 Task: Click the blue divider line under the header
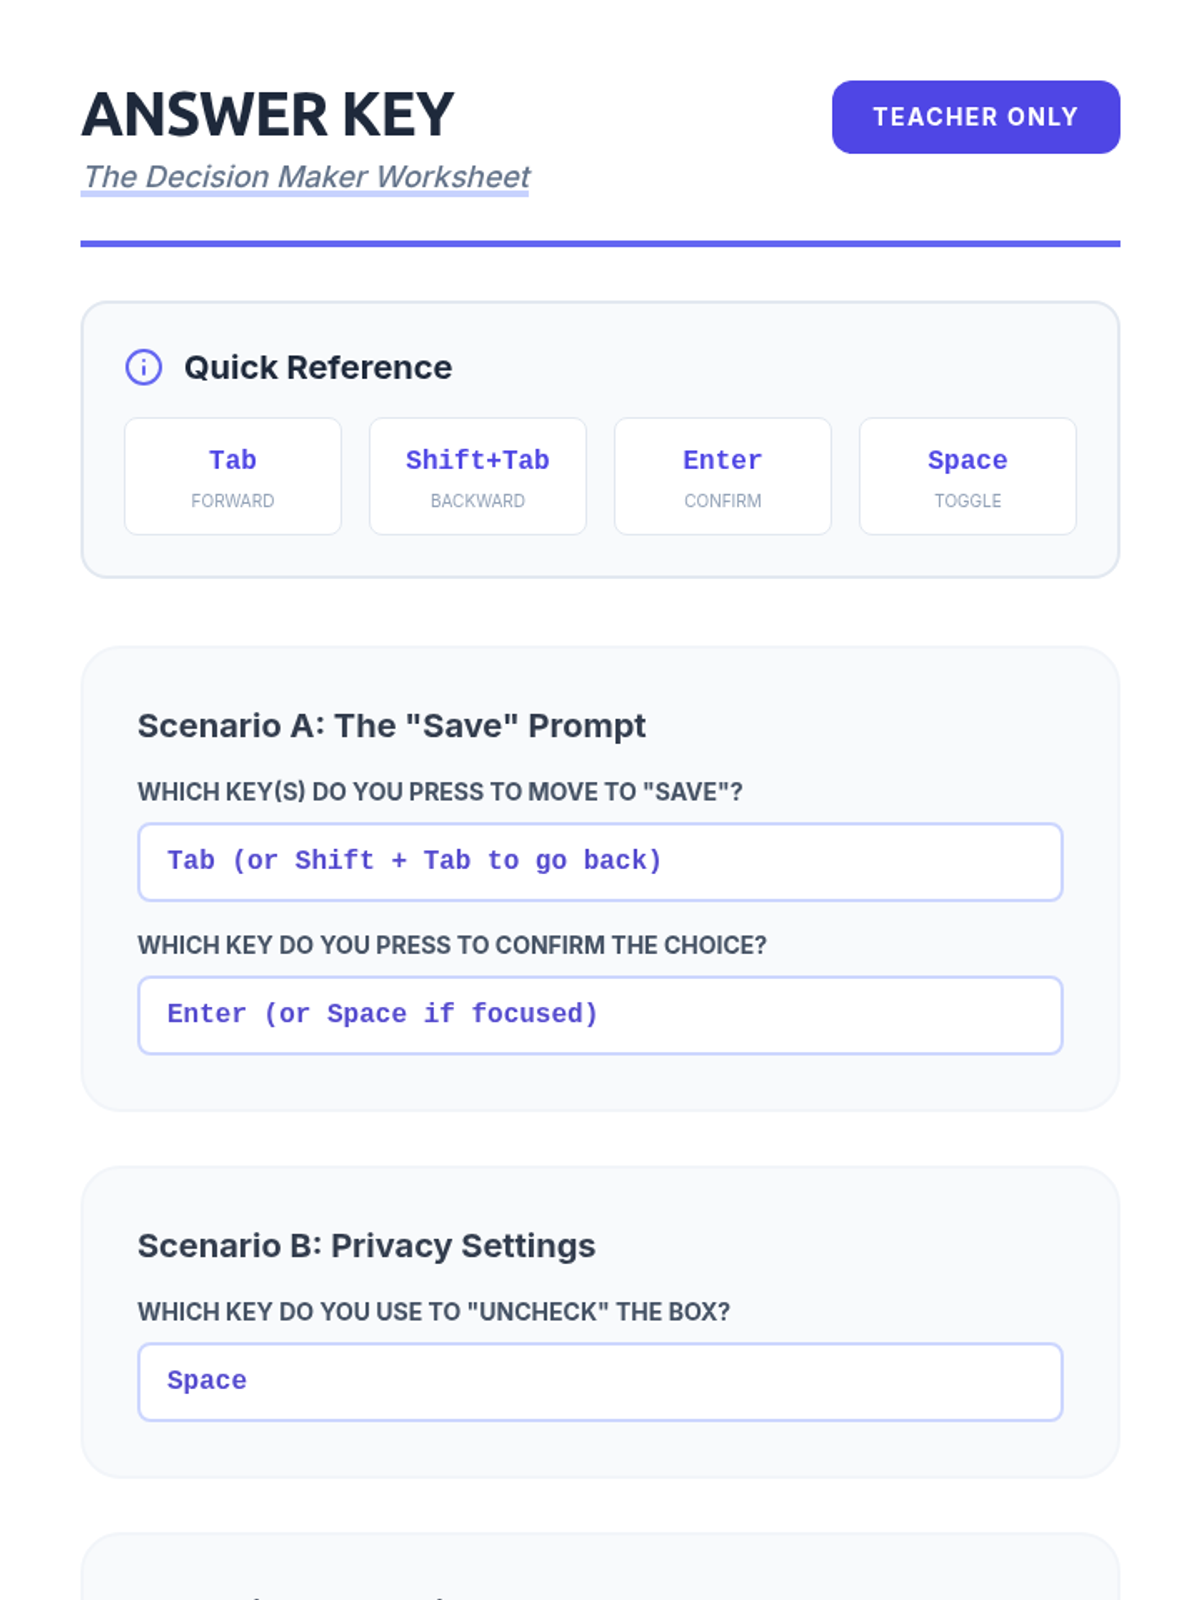[x=600, y=243]
